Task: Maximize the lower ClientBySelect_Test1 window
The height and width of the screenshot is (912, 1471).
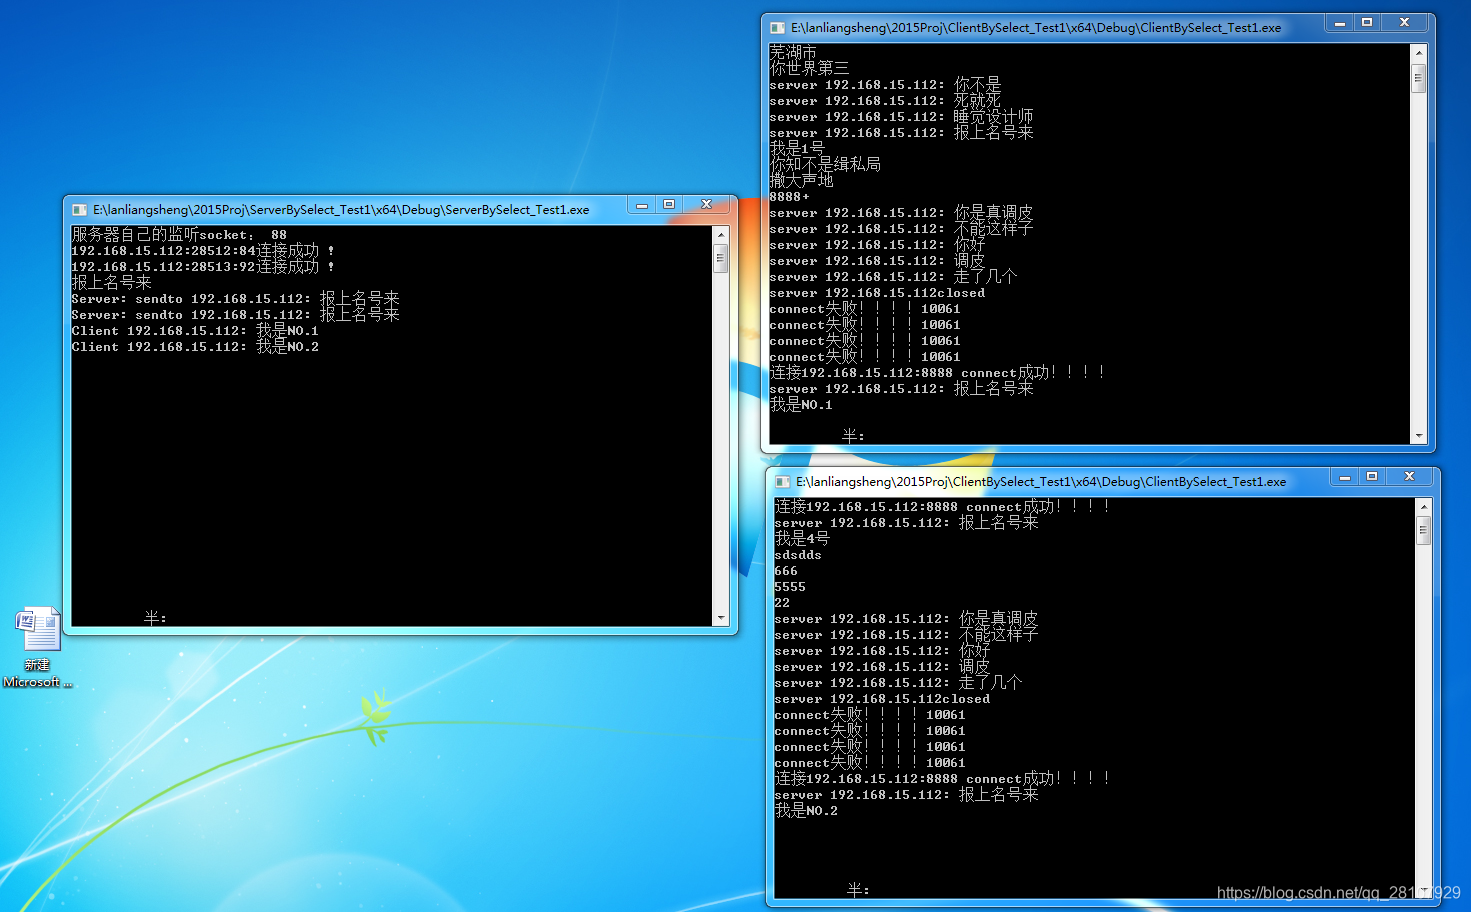Action: (1372, 477)
